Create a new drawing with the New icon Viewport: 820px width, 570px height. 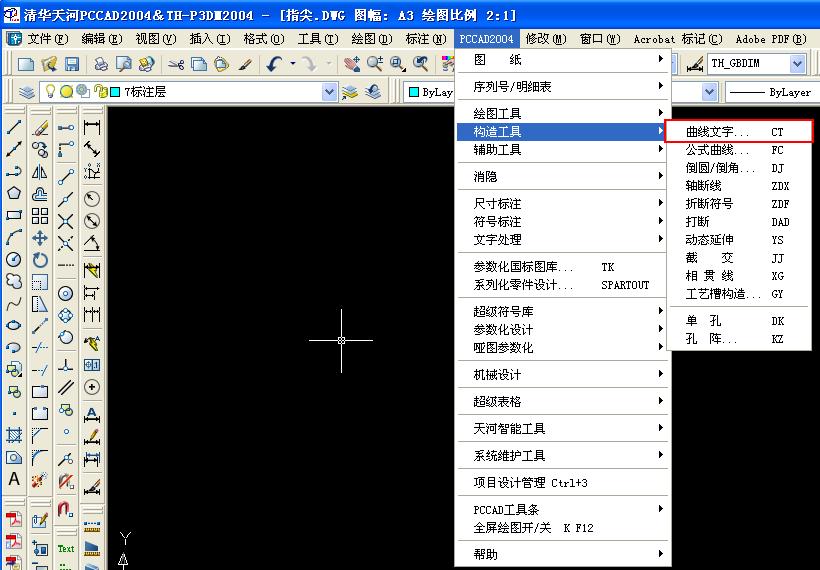click(x=26, y=64)
